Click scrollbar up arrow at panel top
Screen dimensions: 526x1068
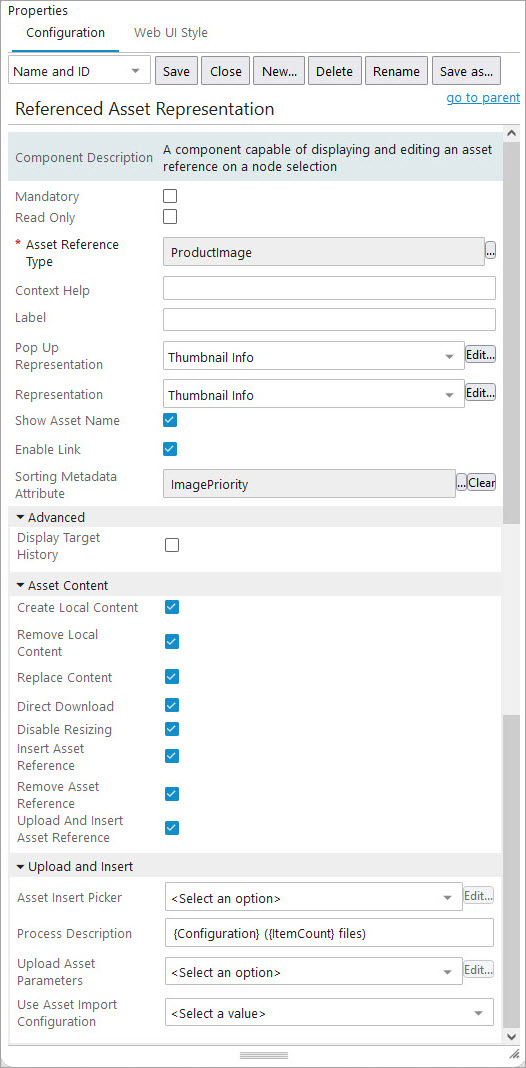(512, 132)
